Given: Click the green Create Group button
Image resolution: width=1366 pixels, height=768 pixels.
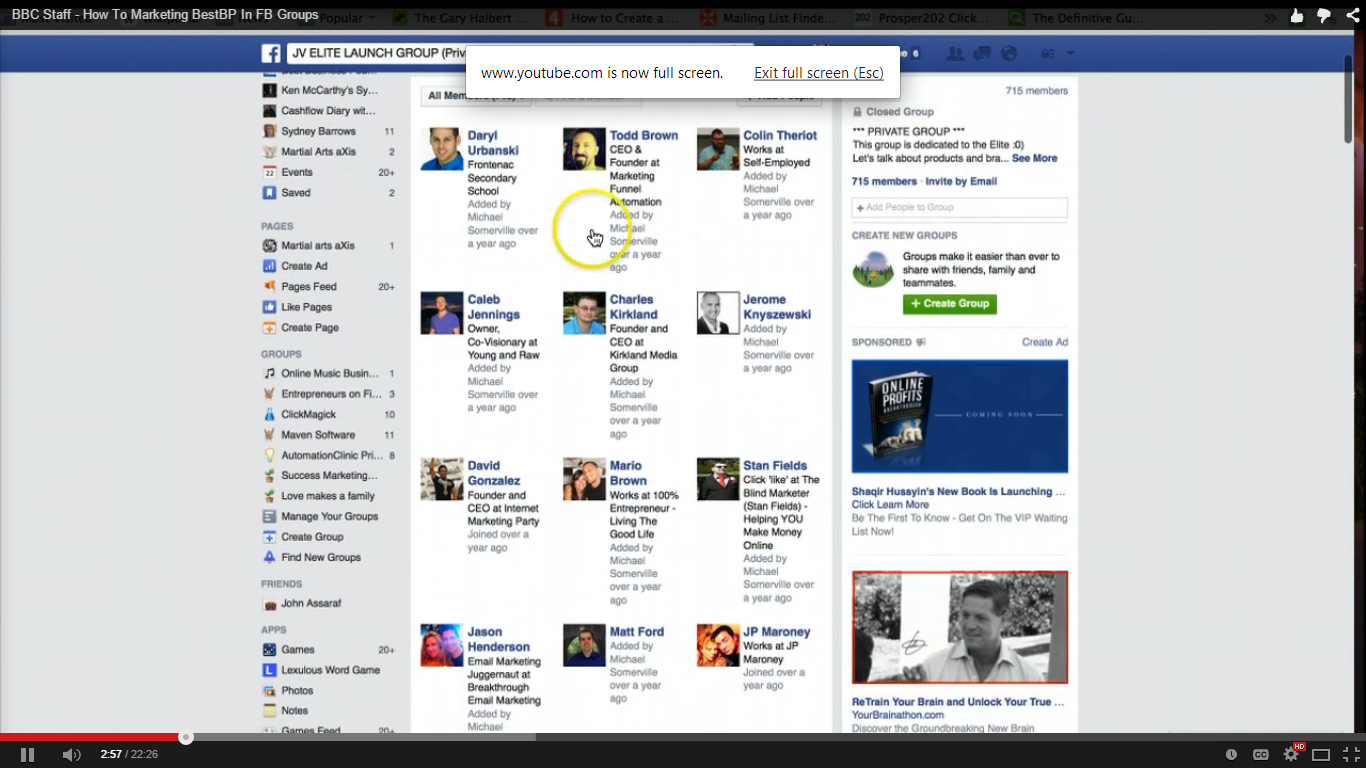Looking at the screenshot, I should coord(949,304).
